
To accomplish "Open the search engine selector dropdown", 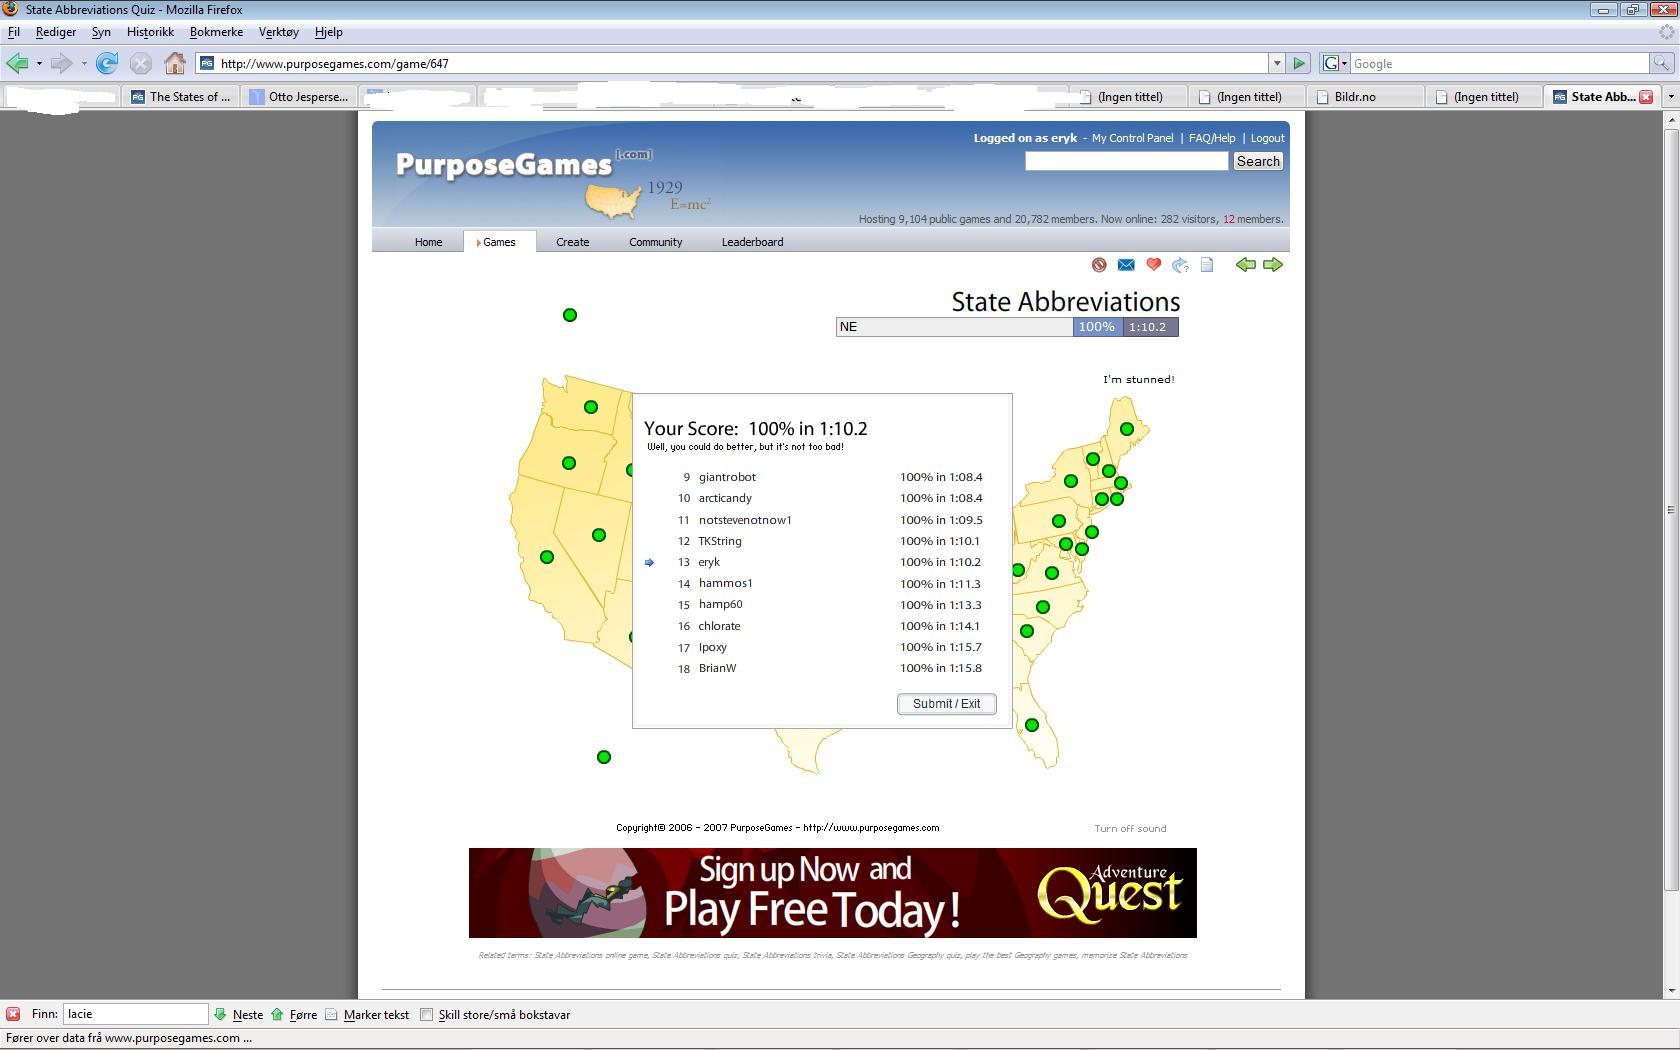I will [1344, 64].
